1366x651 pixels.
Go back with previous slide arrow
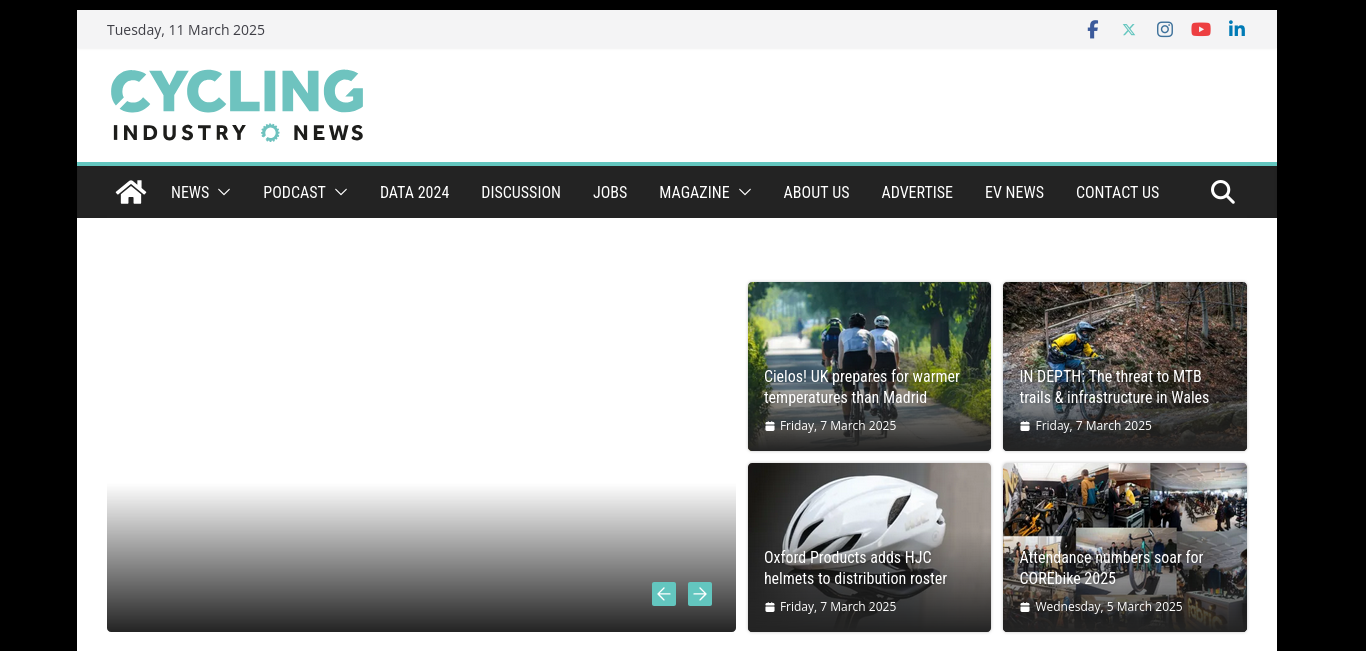[664, 594]
